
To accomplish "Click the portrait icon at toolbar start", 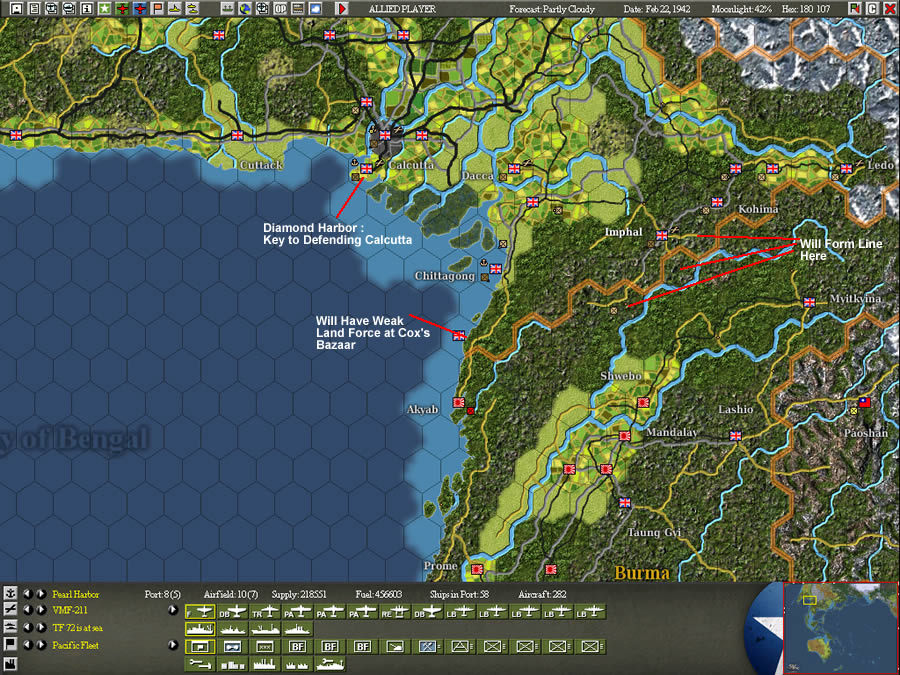I will point(16,9).
